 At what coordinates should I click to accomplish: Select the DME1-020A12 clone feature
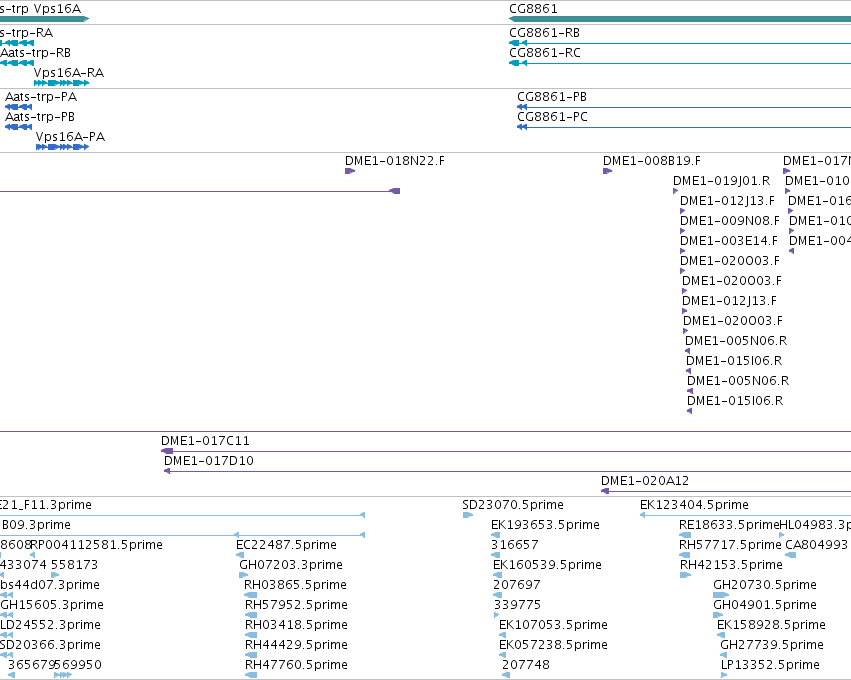726,491
